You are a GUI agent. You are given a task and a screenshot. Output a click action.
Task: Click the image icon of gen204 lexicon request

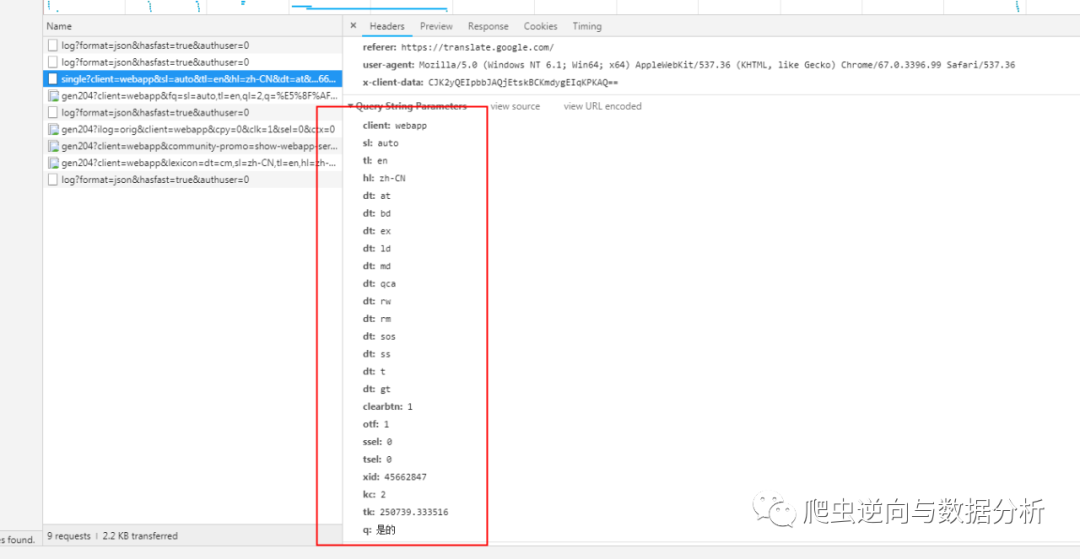pos(53,163)
